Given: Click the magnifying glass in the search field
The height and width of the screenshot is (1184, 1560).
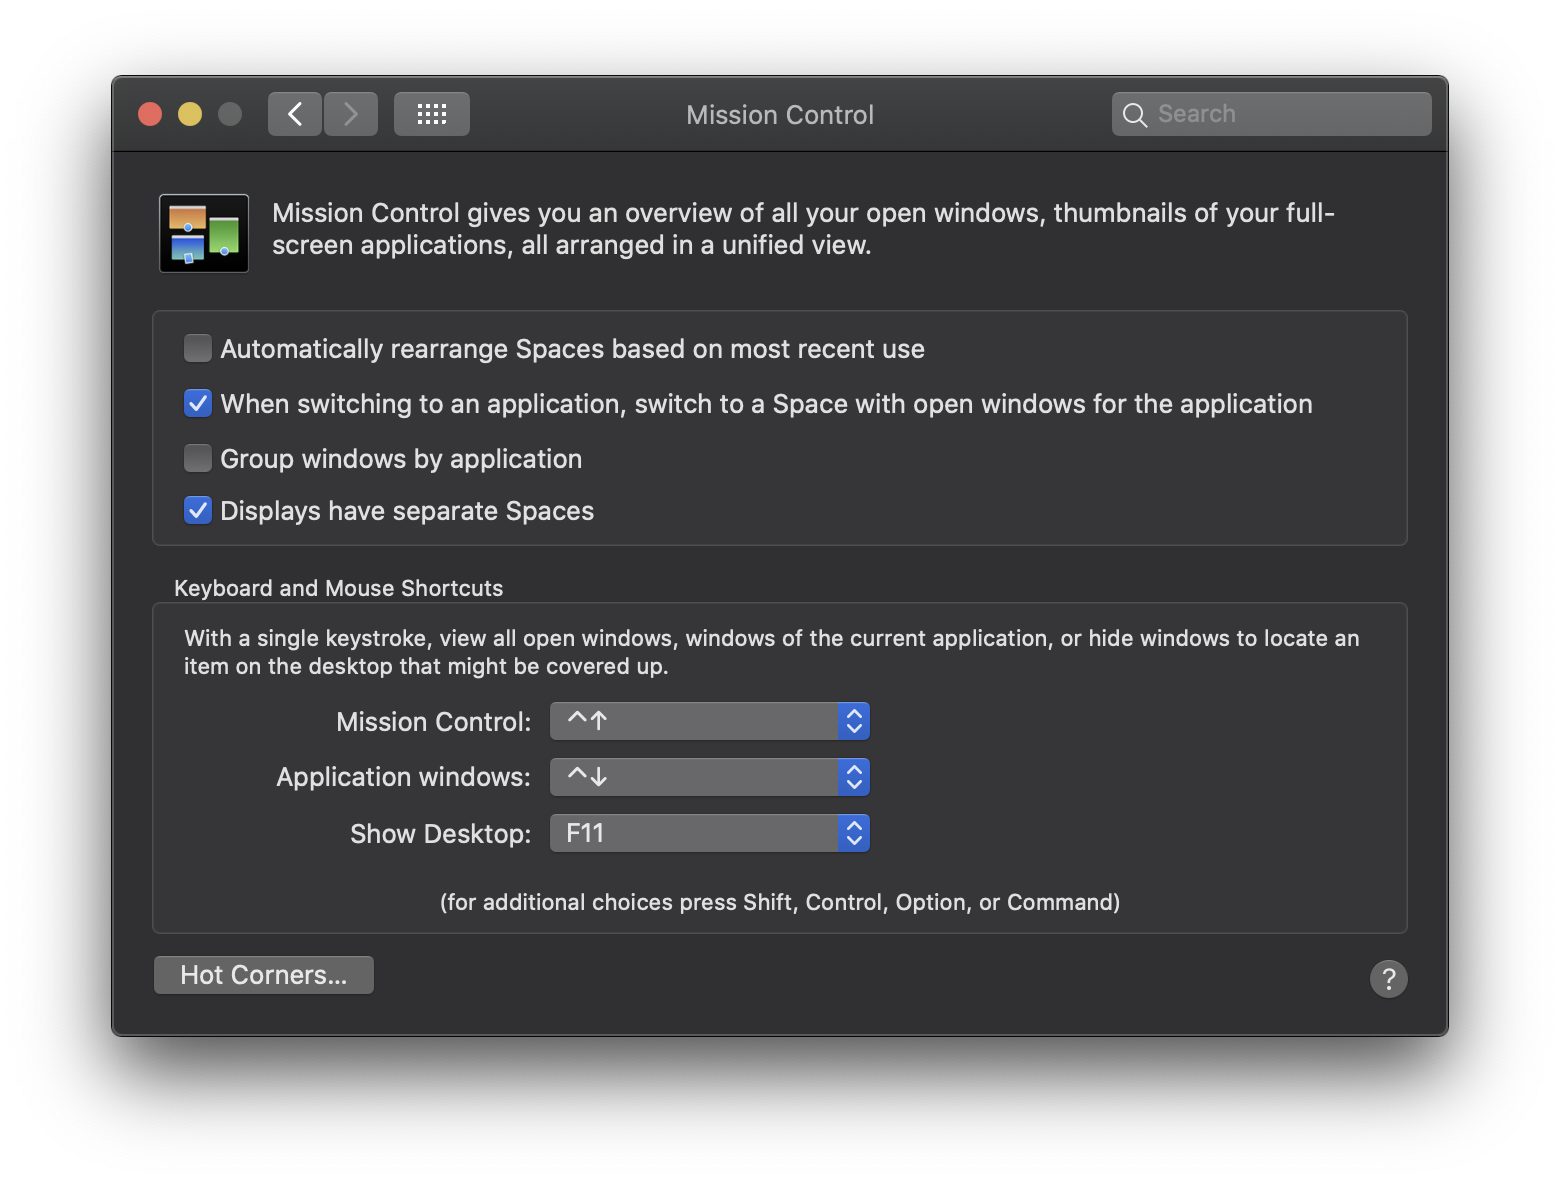Looking at the screenshot, I should (x=1135, y=114).
